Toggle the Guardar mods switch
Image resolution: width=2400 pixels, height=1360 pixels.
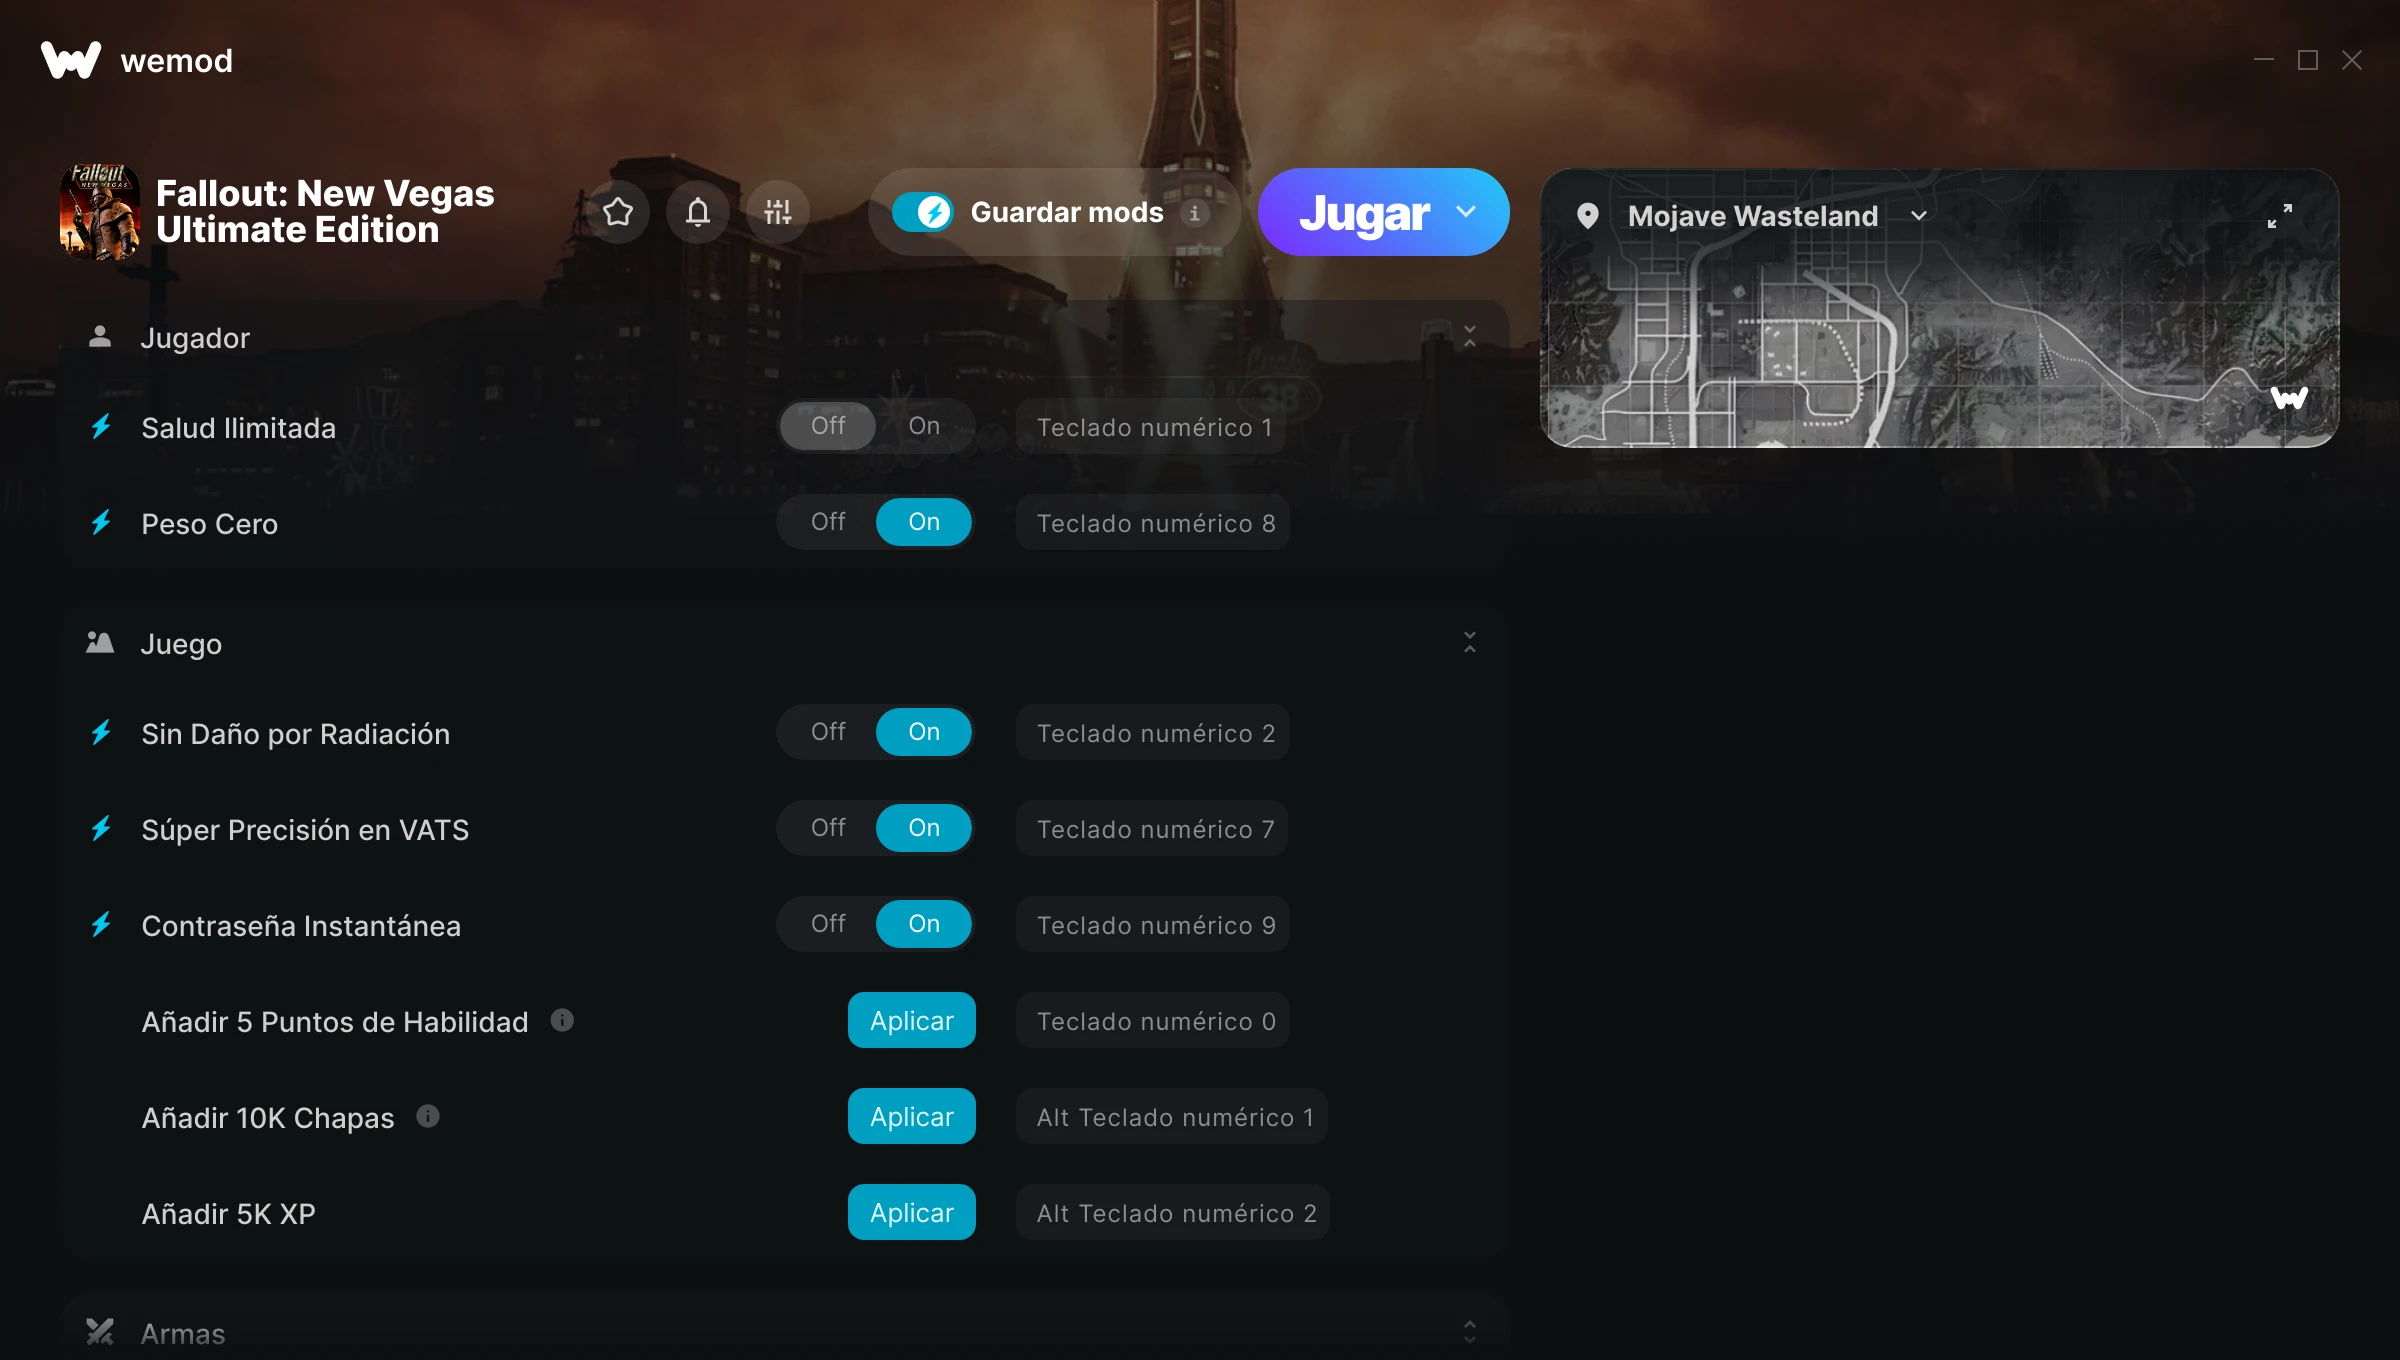[923, 212]
